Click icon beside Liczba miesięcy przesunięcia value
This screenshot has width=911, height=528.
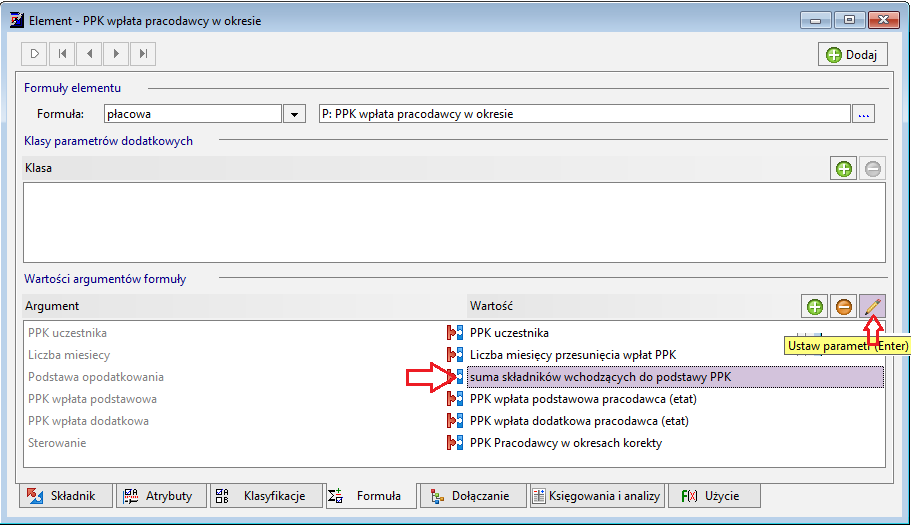pos(455,354)
